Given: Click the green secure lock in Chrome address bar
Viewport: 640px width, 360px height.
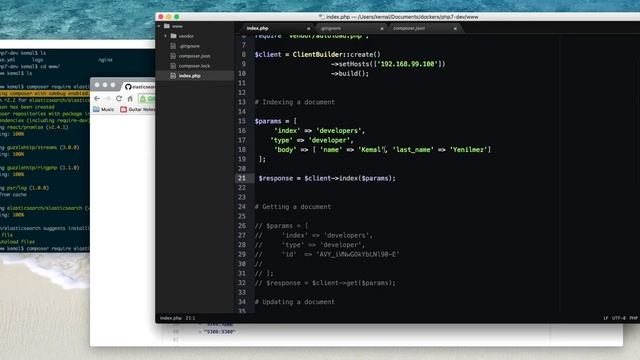Looking at the screenshot, I should pos(143,99).
